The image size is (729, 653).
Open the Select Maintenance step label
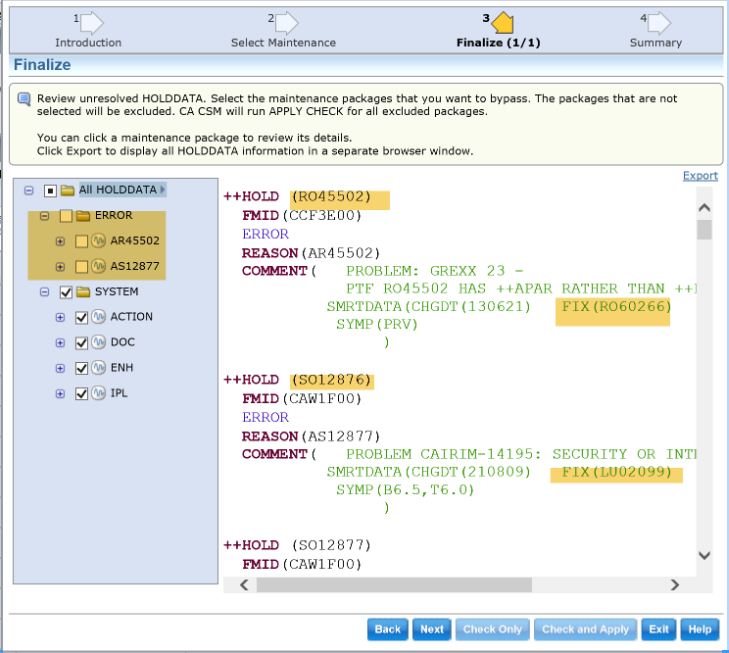pos(283,43)
